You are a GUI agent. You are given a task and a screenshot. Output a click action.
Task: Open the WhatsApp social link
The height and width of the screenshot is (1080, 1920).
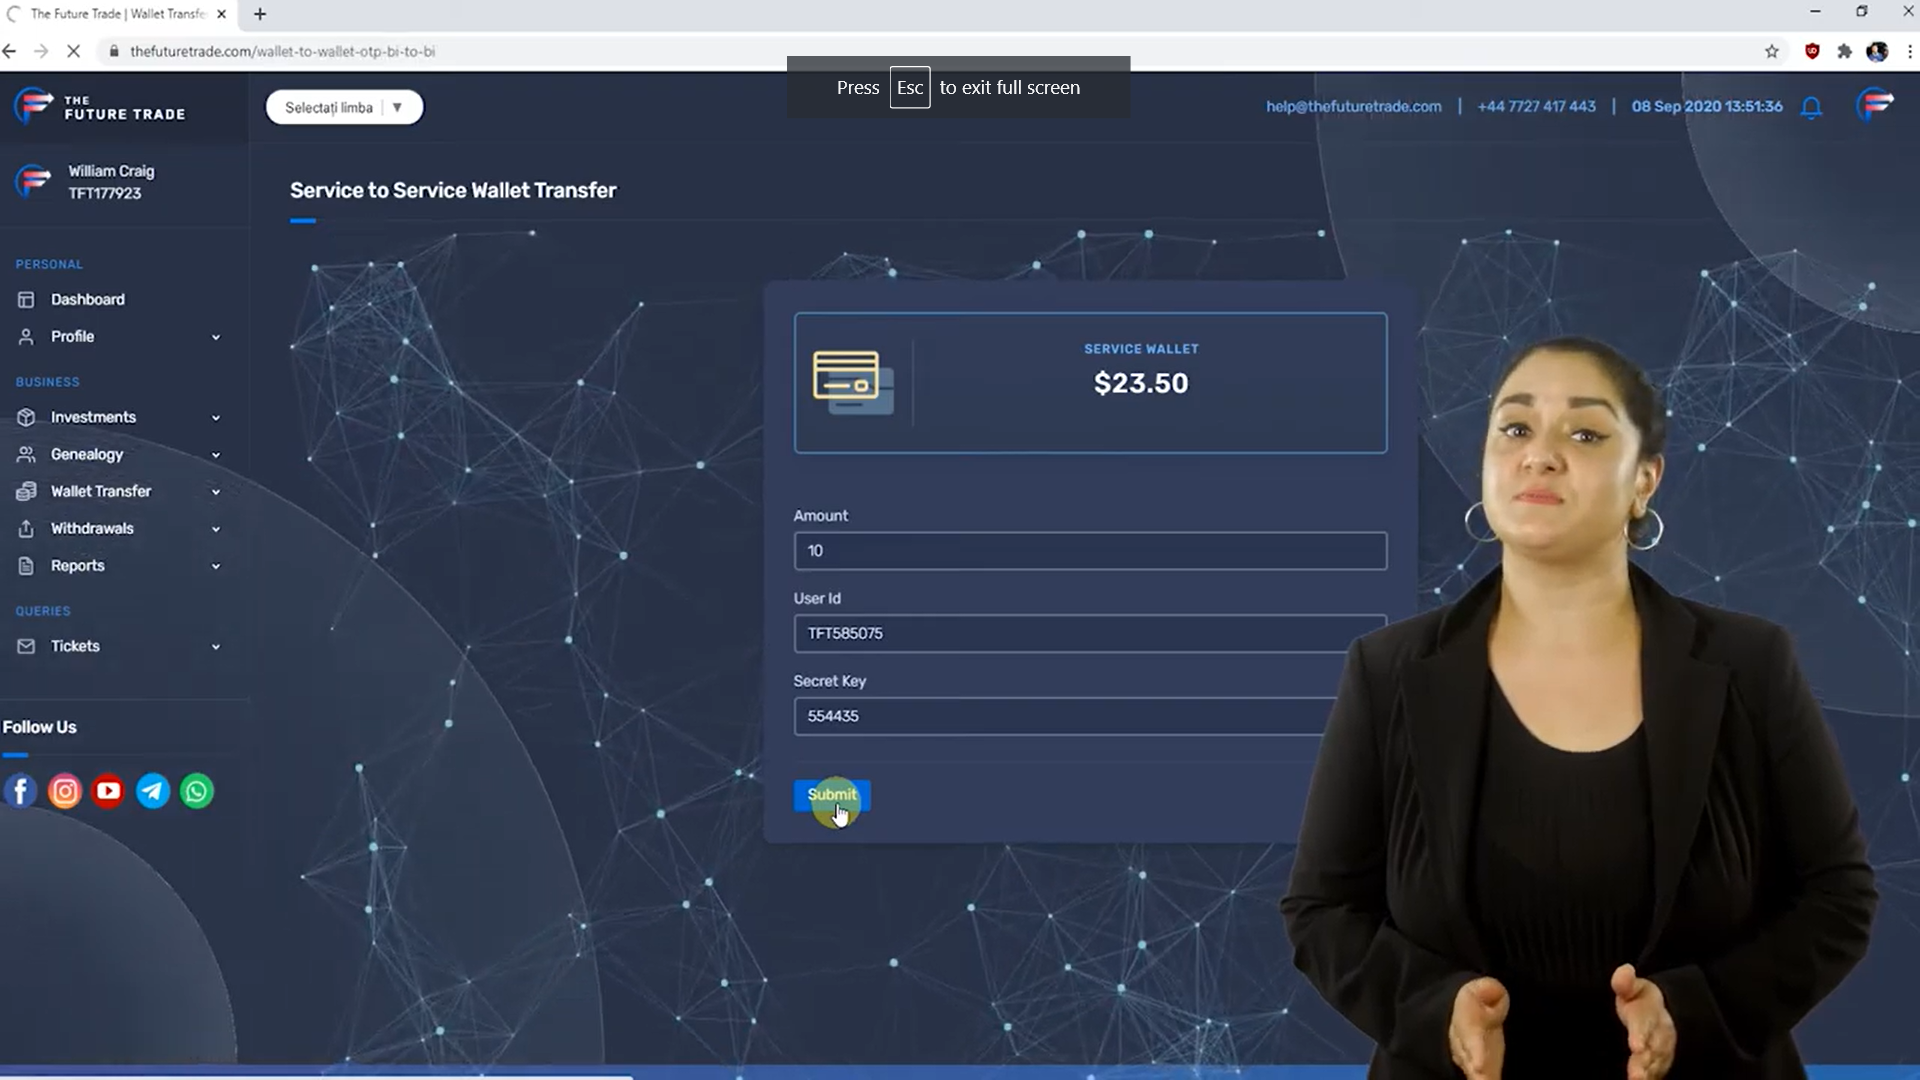click(x=197, y=791)
